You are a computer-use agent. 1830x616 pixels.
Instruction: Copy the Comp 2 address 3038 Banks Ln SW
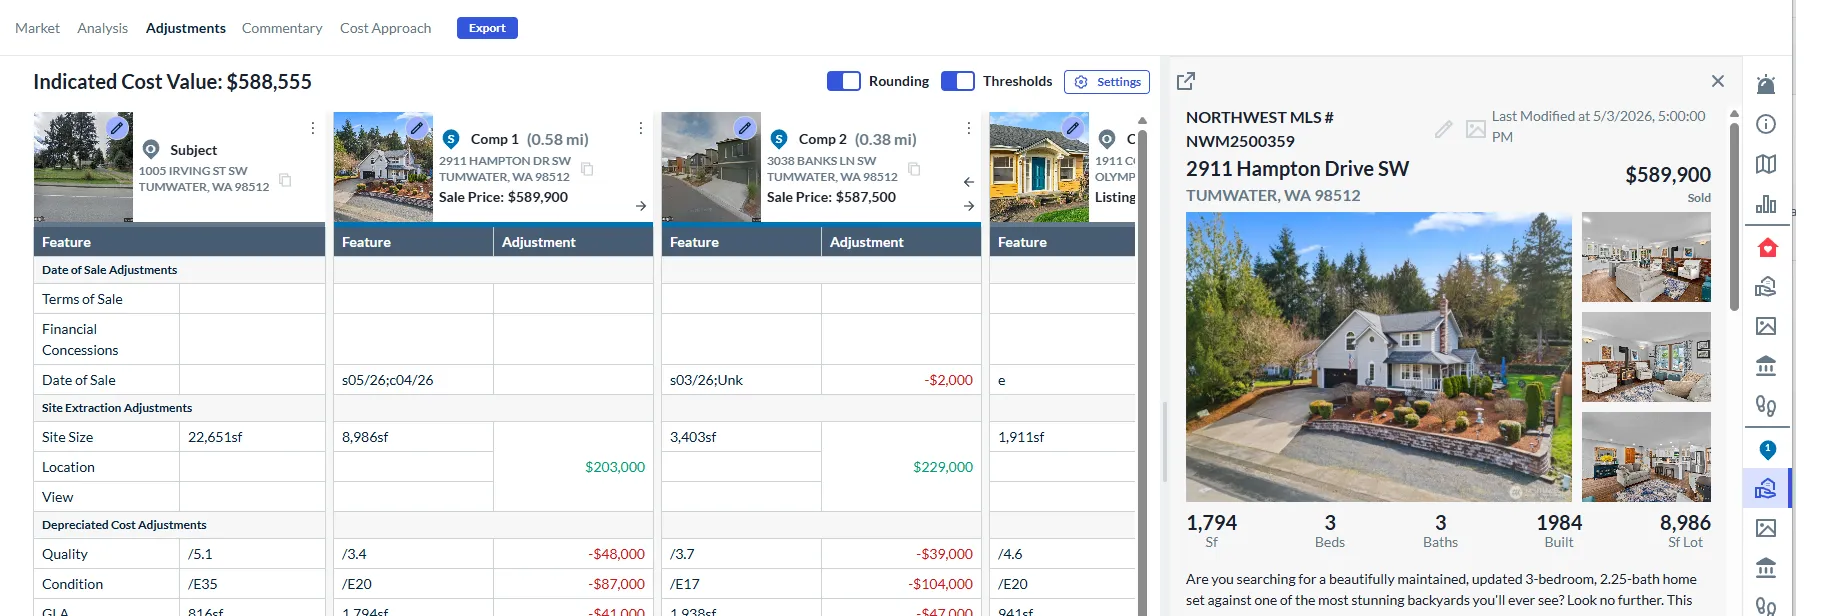(x=914, y=169)
